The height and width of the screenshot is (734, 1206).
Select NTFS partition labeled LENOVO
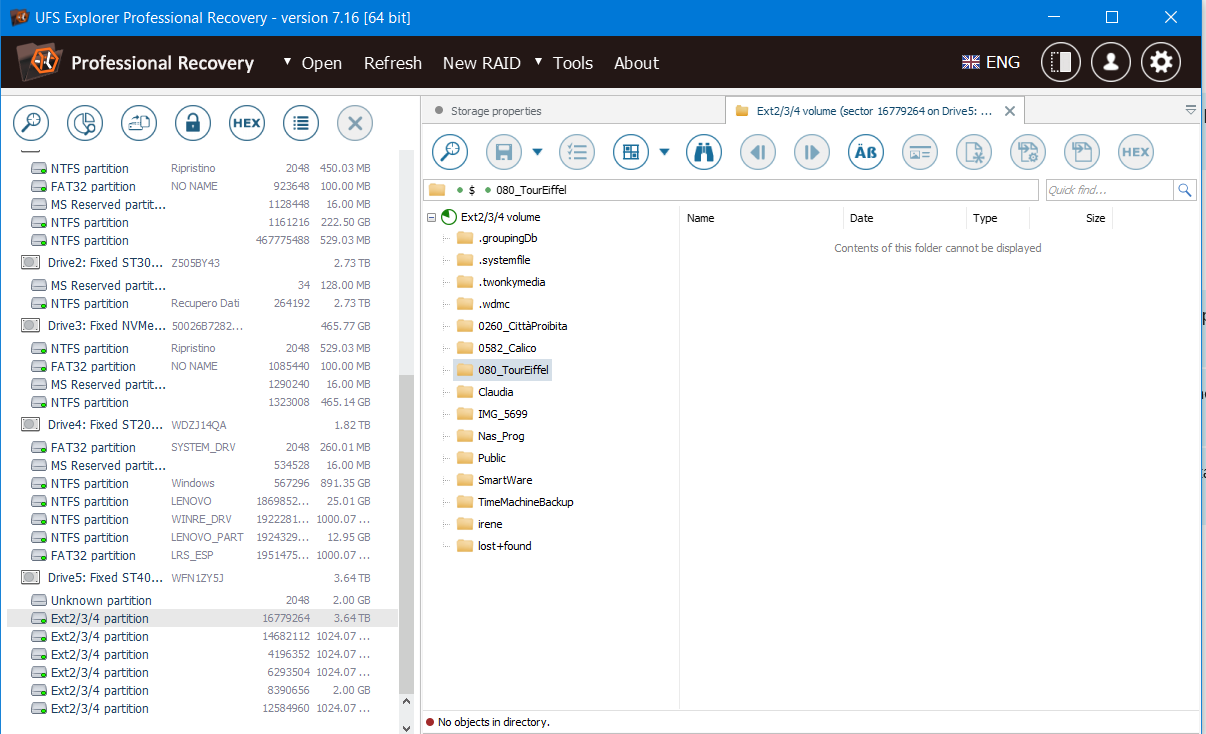pyautogui.click(x=200, y=502)
